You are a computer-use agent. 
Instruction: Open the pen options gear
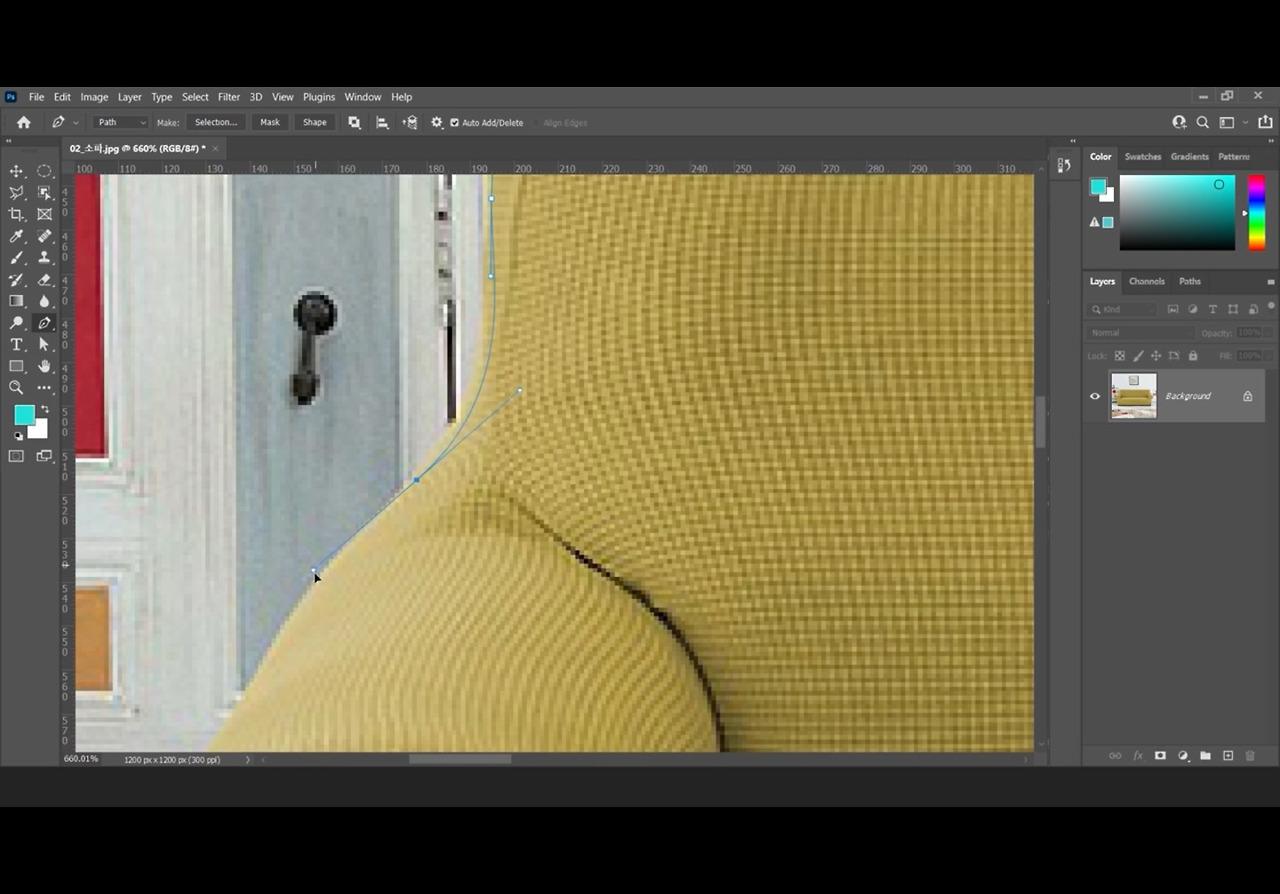pos(437,122)
